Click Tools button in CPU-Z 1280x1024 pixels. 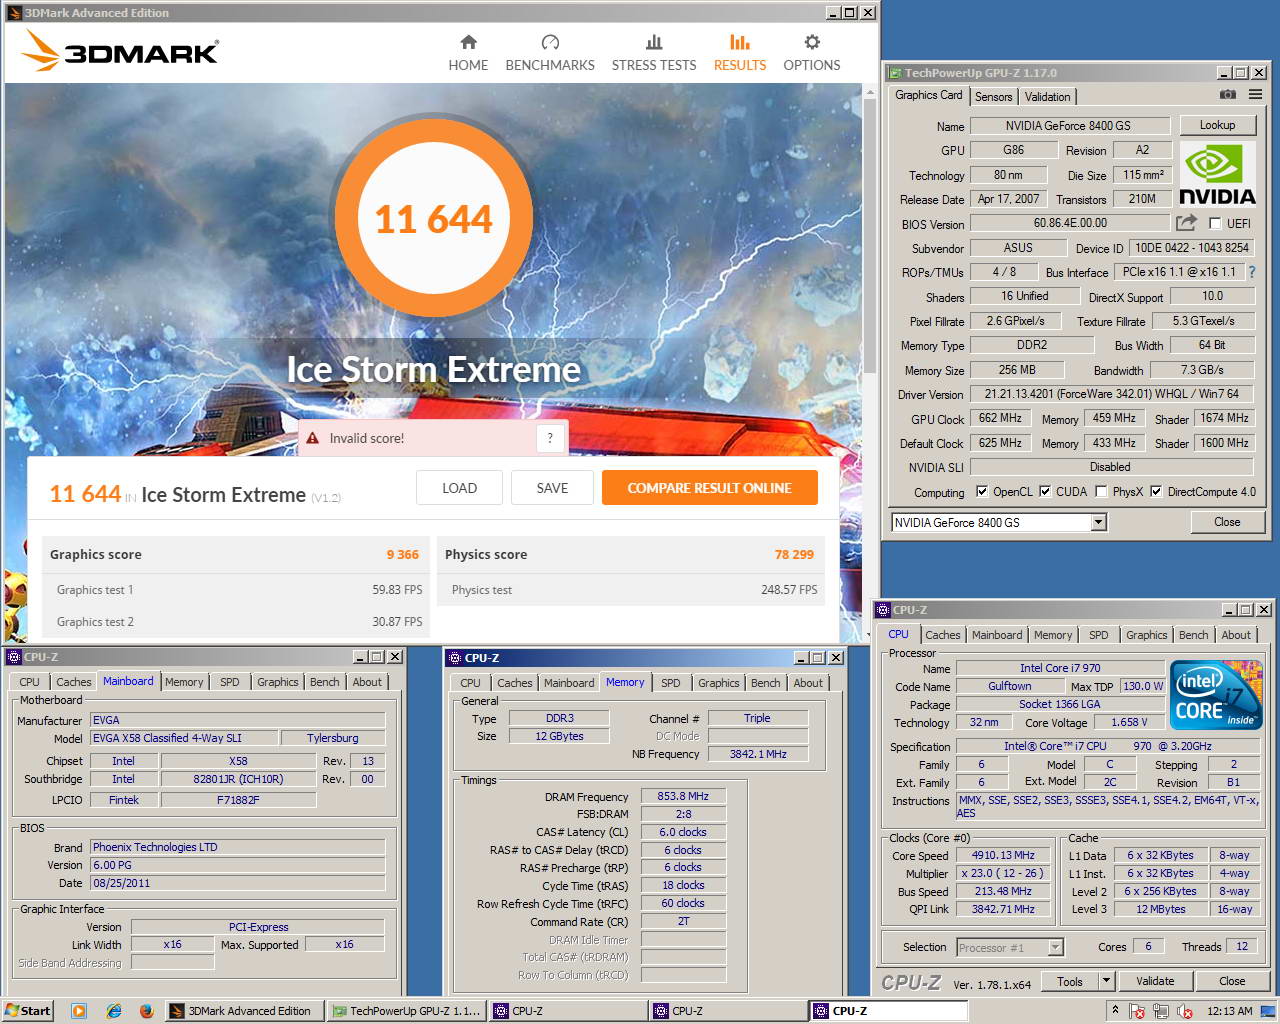pyautogui.click(x=1070, y=981)
